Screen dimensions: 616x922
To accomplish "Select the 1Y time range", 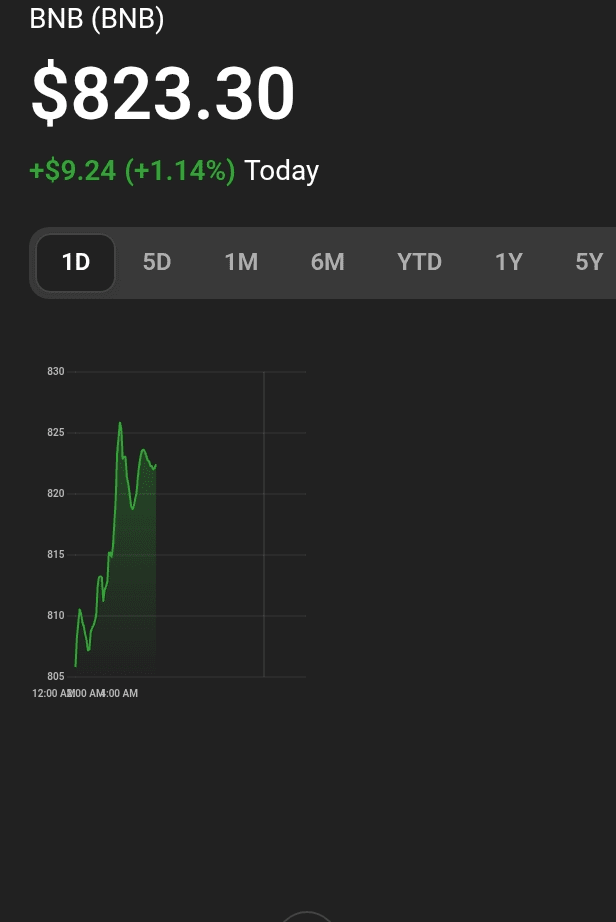I will point(509,262).
